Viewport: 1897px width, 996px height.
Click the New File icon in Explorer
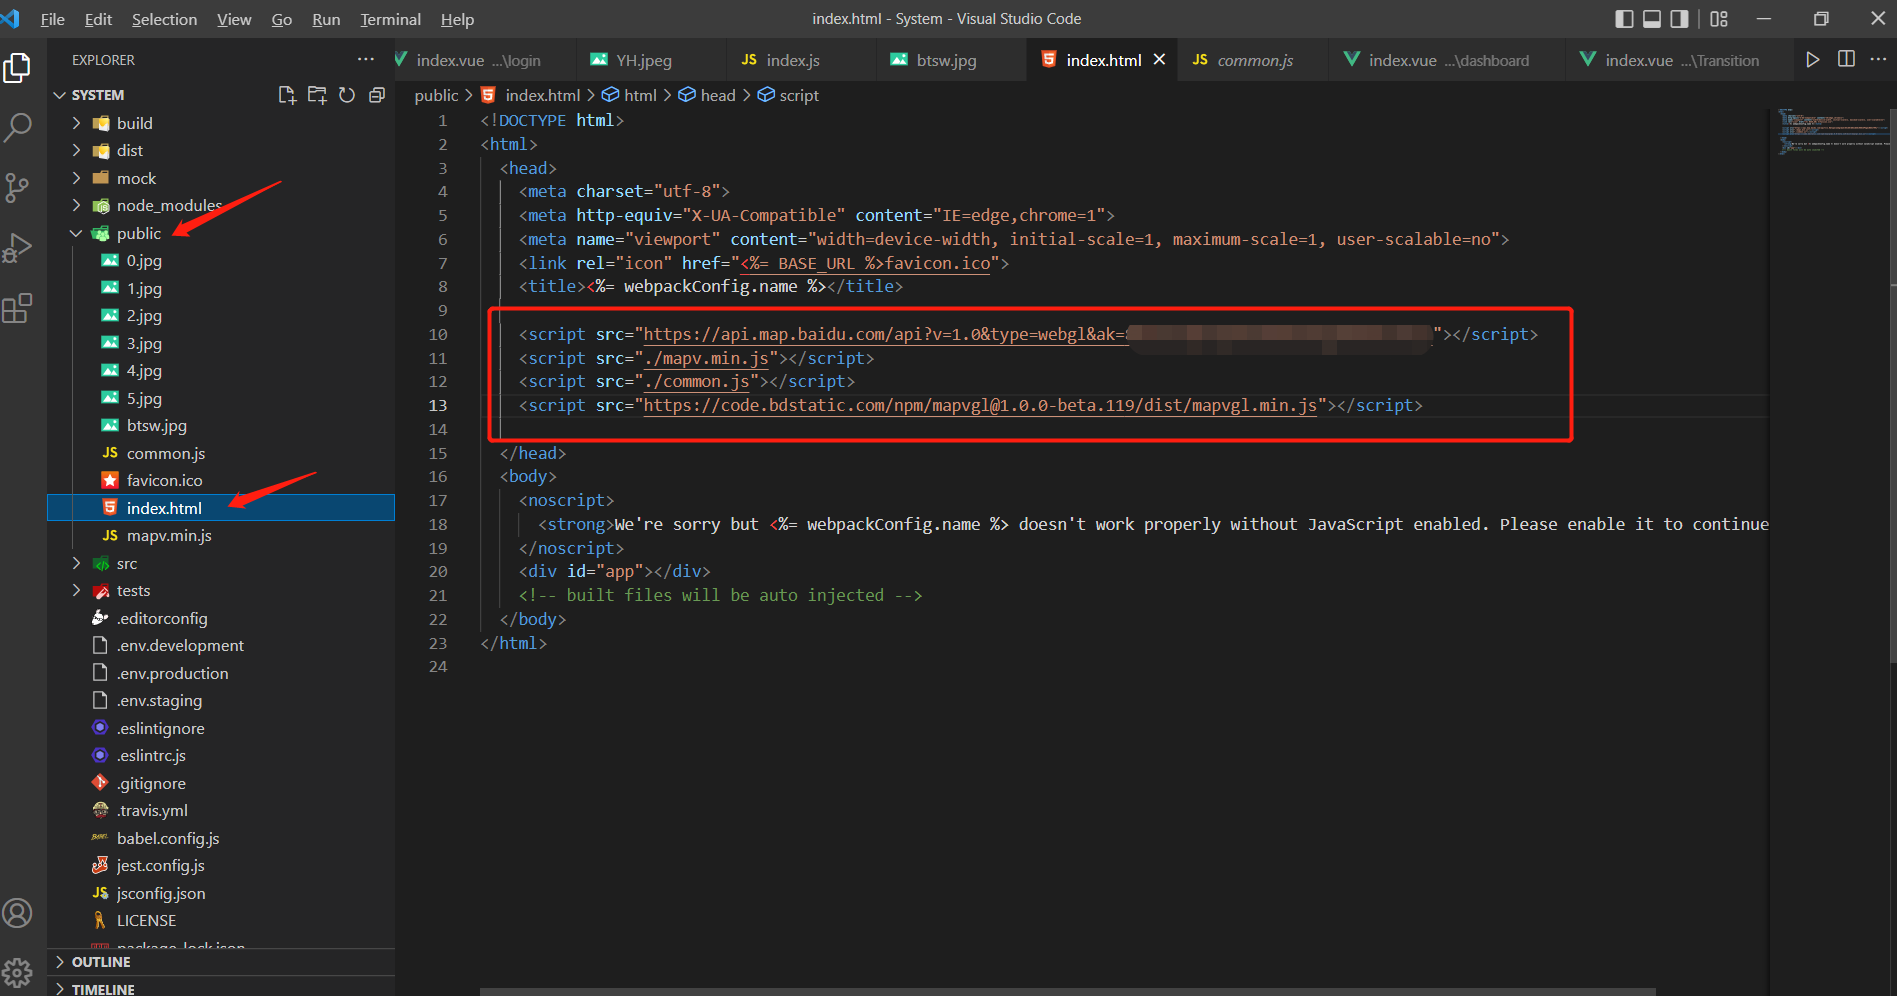click(287, 95)
